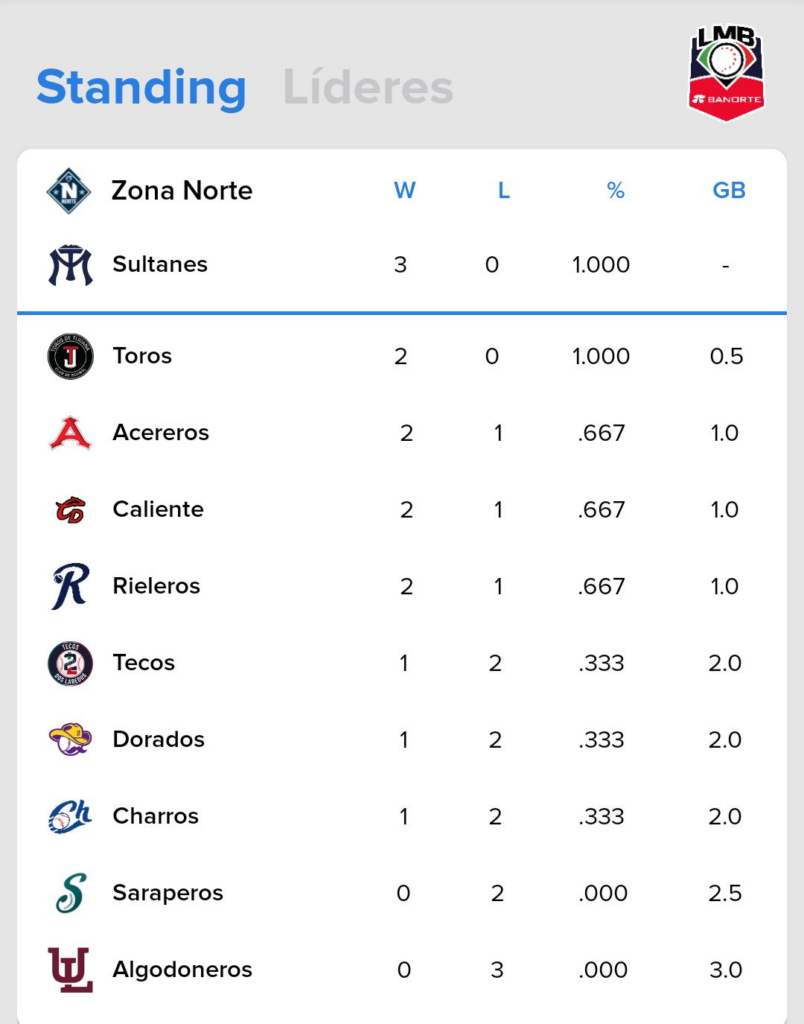Sort standings by W column header
The height and width of the screenshot is (1024, 804).
coord(404,191)
